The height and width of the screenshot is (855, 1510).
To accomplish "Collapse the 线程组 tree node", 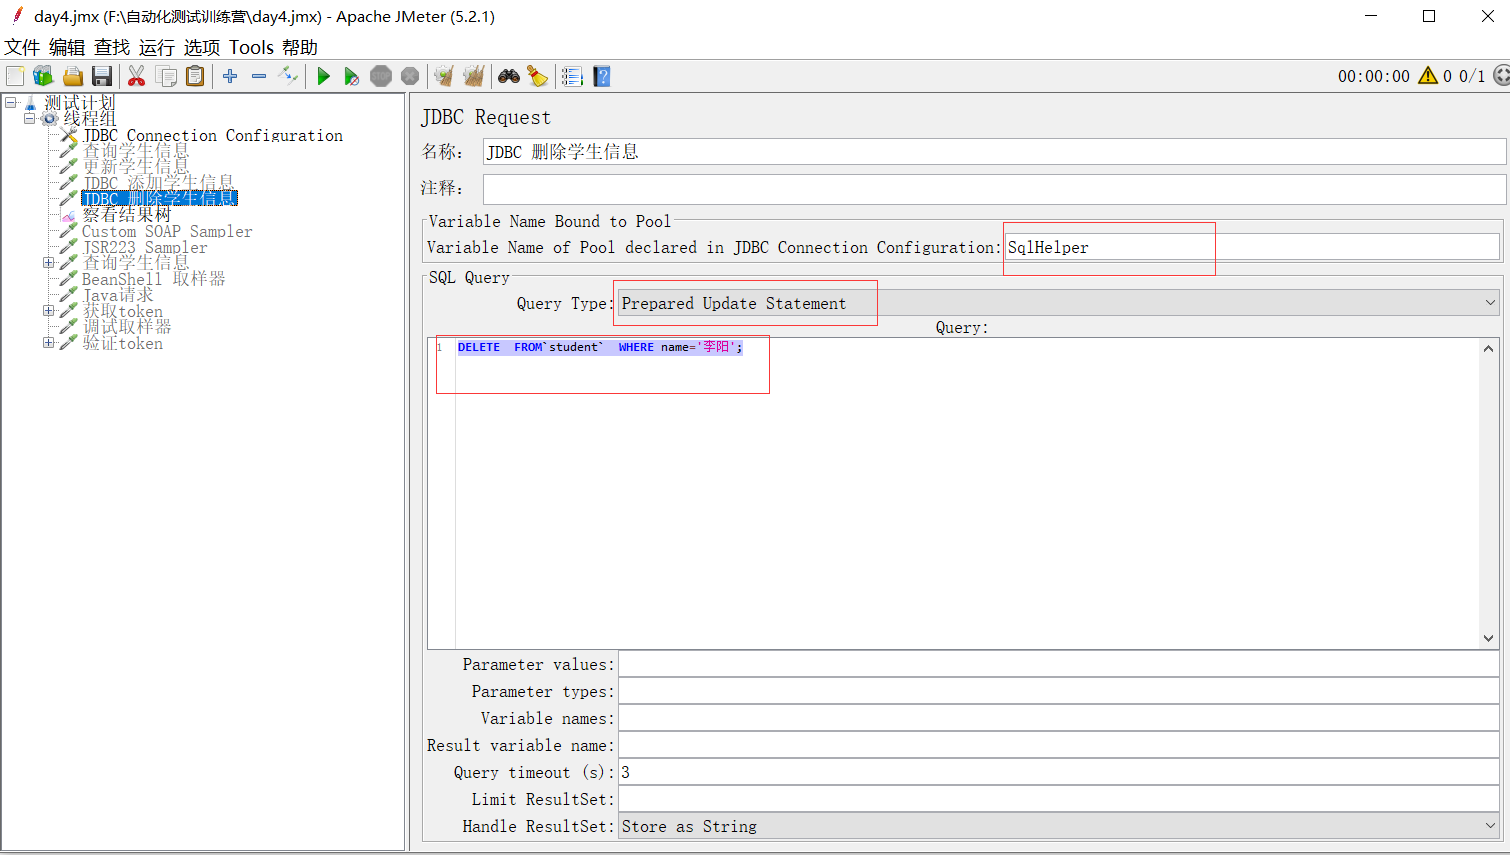I will (x=29, y=118).
